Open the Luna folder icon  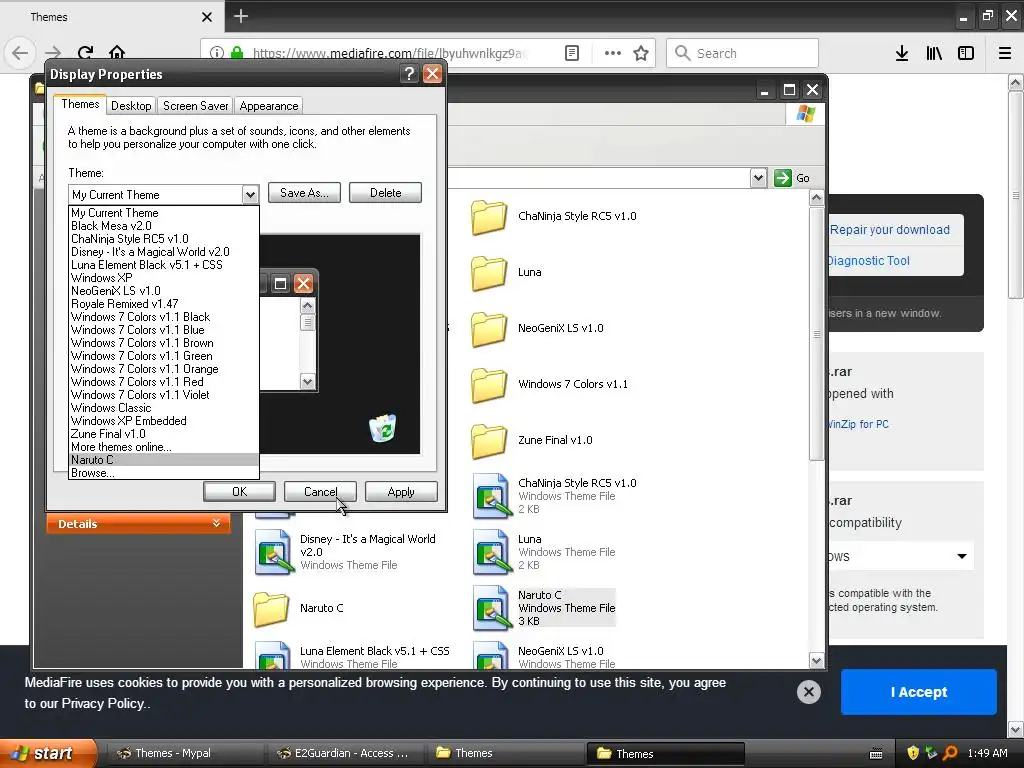pyautogui.click(x=488, y=272)
